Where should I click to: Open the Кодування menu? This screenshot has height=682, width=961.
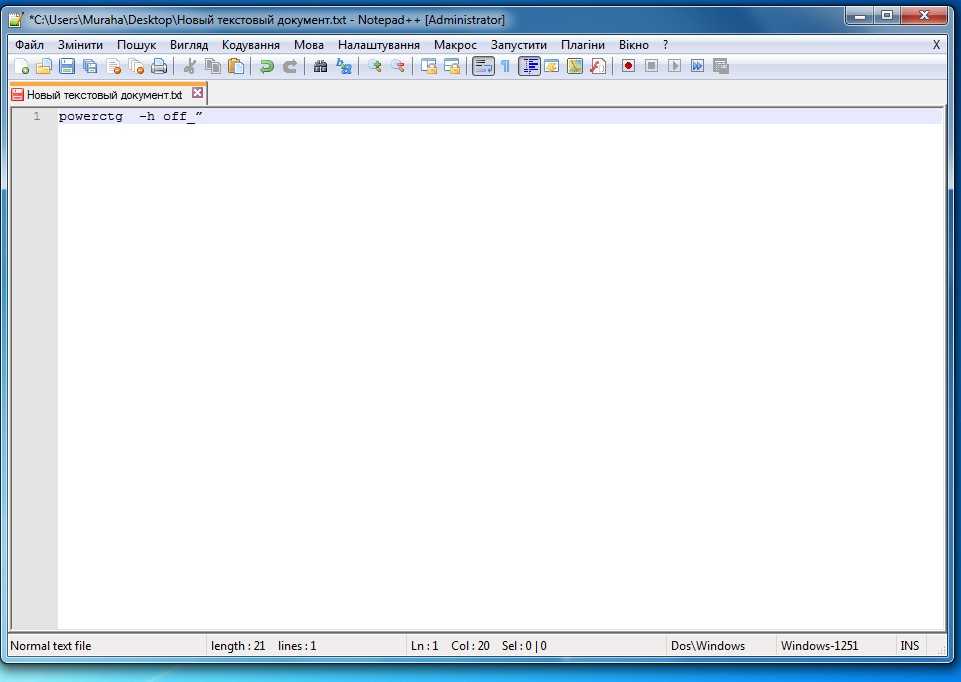[x=250, y=45]
